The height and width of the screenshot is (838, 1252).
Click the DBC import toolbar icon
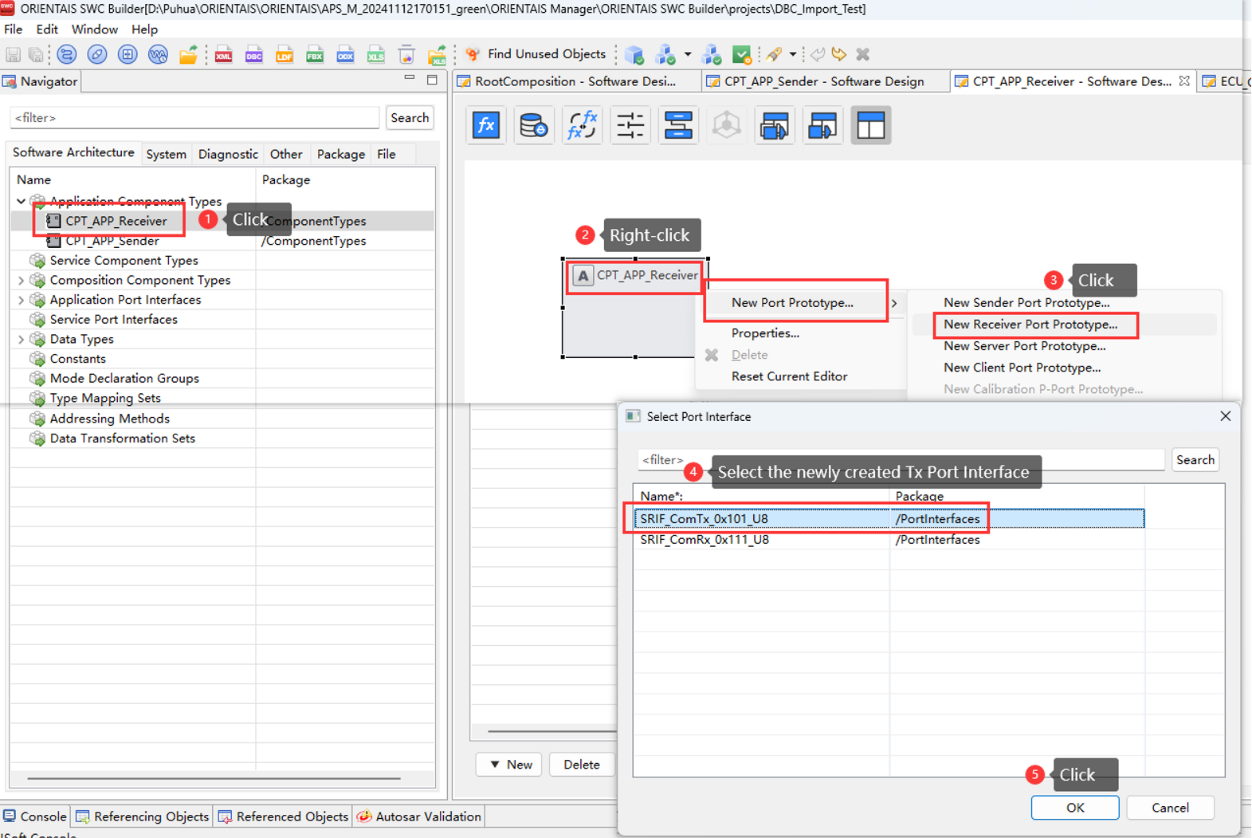pos(253,55)
